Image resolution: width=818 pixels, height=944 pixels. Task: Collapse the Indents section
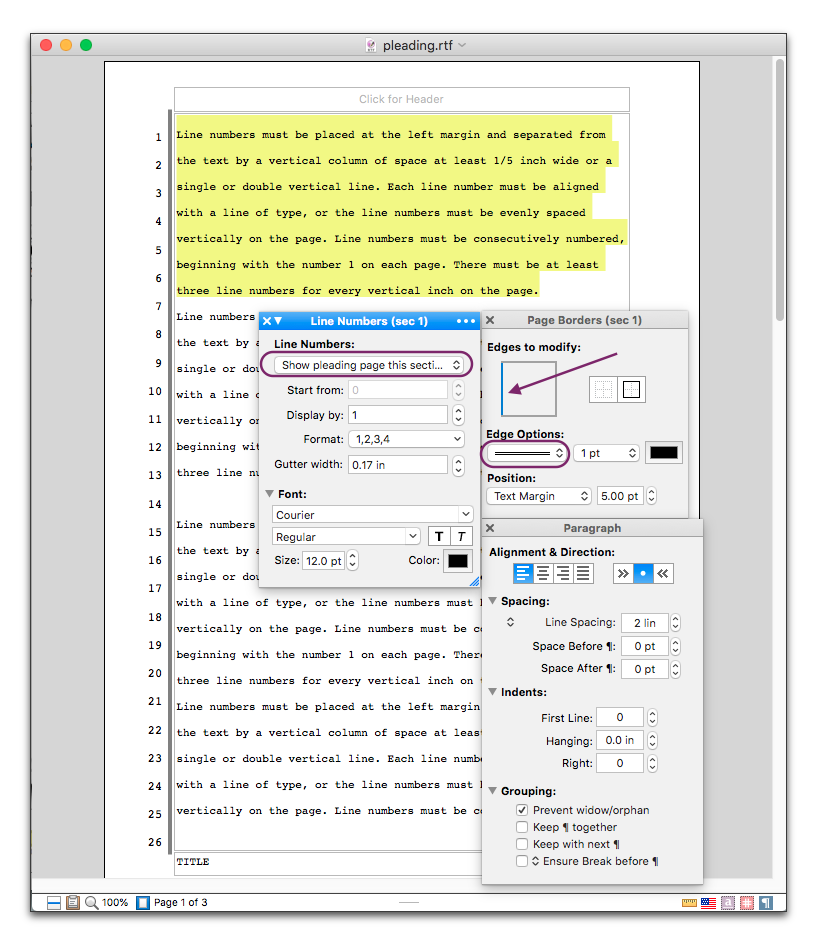point(493,692)
